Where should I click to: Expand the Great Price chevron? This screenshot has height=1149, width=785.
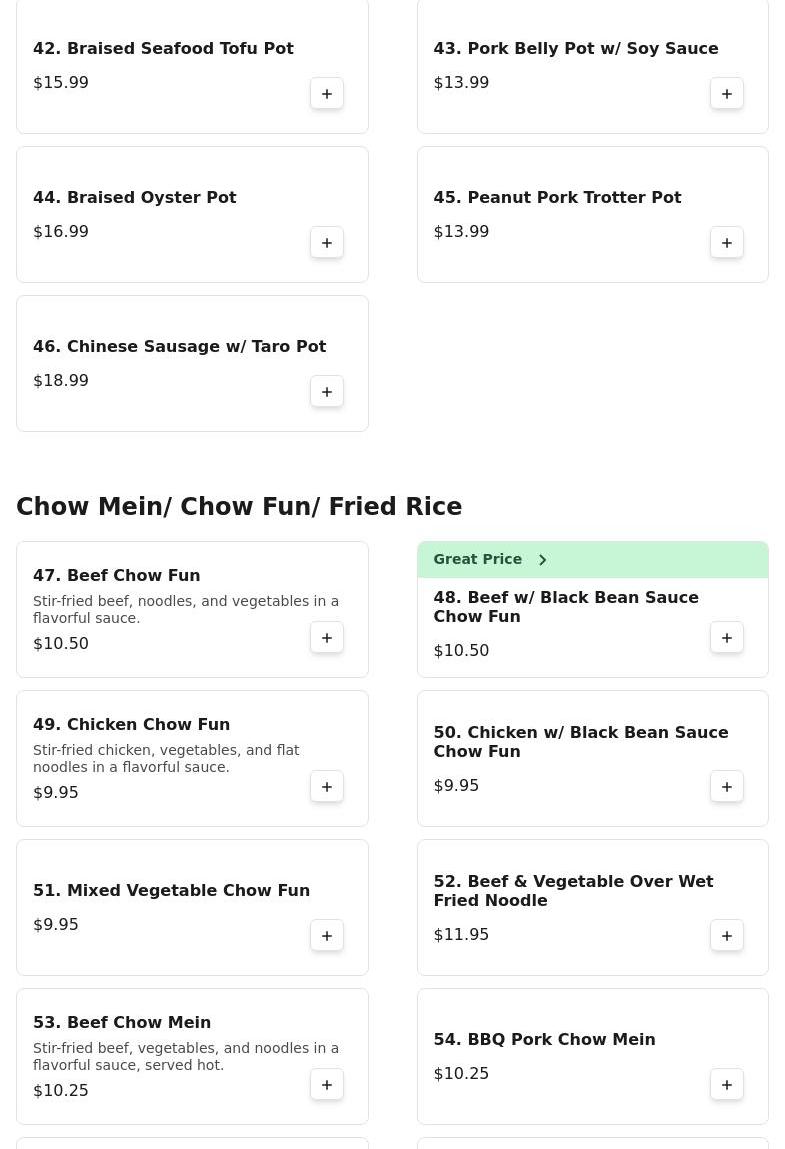click(x=543, y=560)
